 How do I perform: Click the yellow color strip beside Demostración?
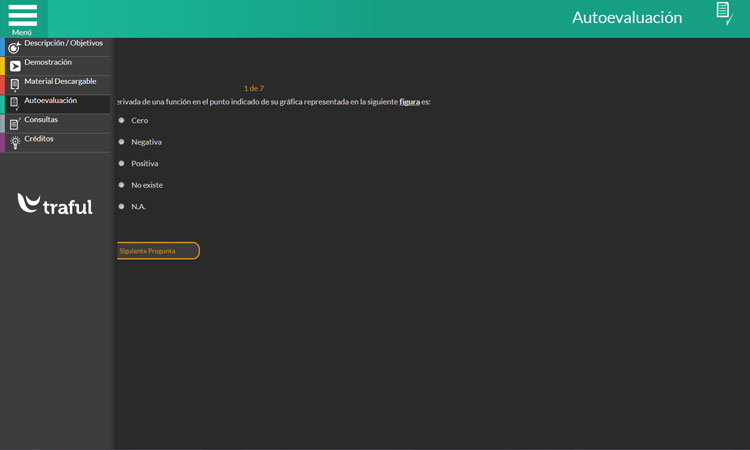coord(2,66)
